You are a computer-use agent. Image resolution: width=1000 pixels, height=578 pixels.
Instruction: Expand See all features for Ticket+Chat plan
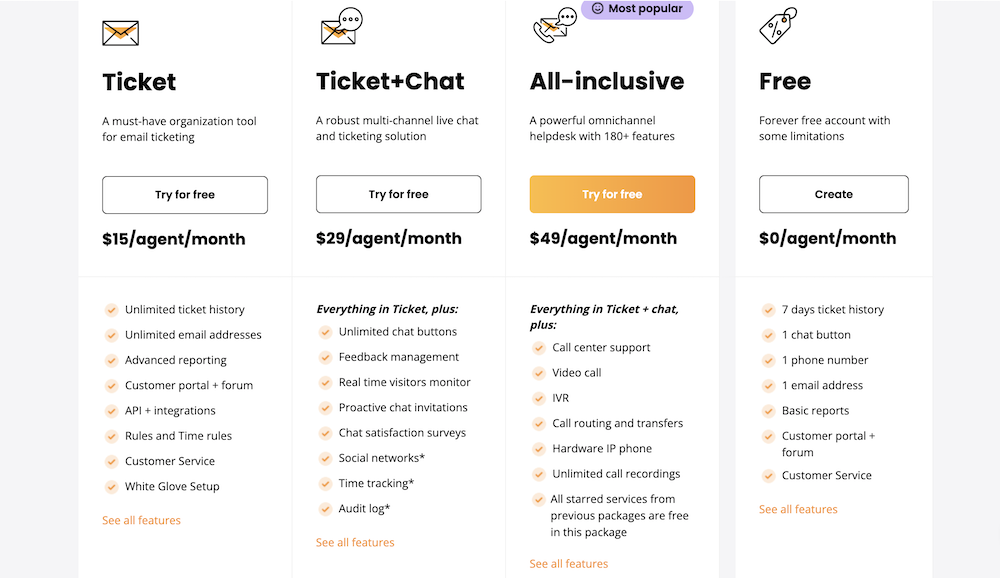(355, 543)
